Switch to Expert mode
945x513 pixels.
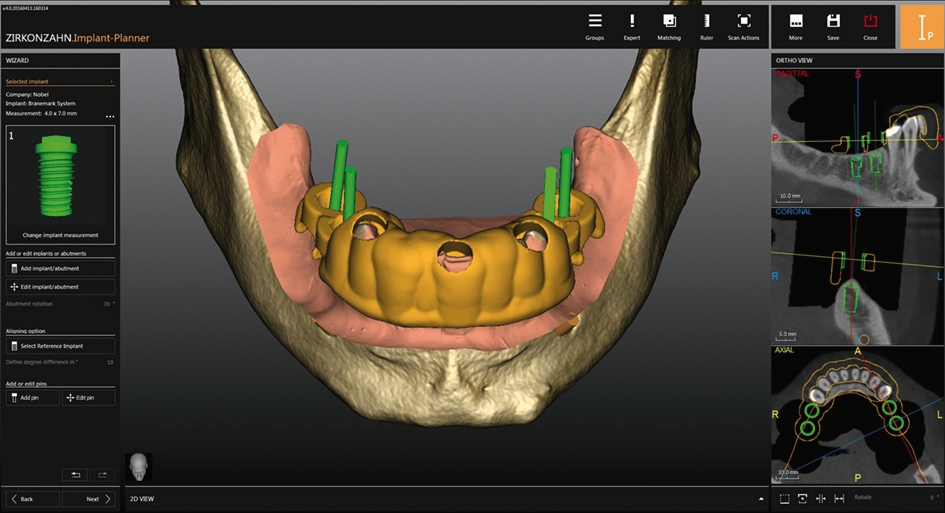point(631,25)
